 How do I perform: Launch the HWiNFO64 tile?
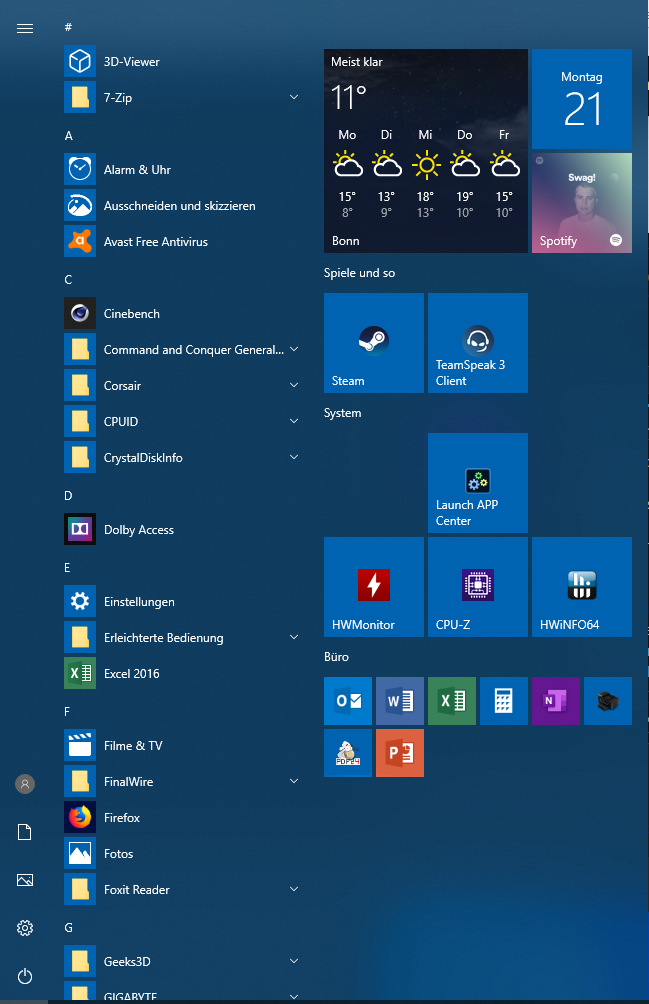[582, 587]
